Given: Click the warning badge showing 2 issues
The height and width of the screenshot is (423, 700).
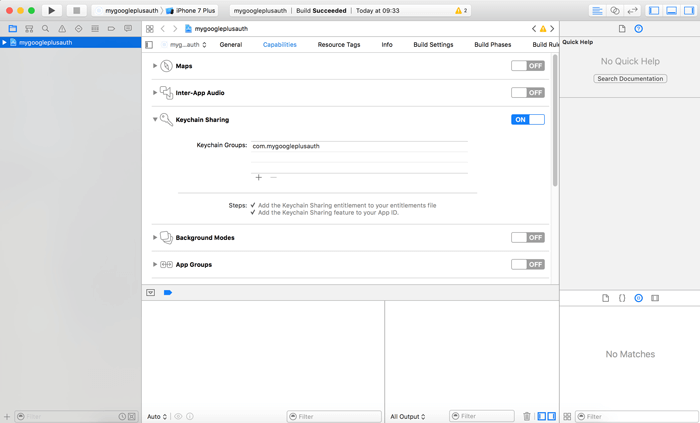Looking at the screenshot, I should (x=461, y=10).
